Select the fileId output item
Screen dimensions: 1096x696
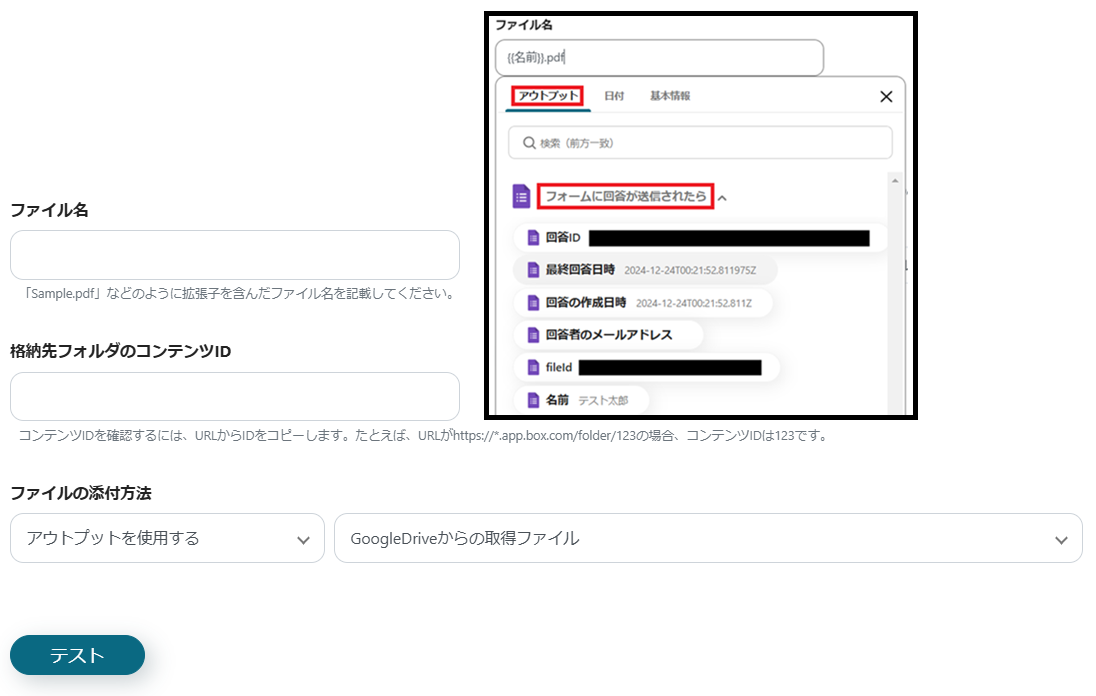coord(647,367)
